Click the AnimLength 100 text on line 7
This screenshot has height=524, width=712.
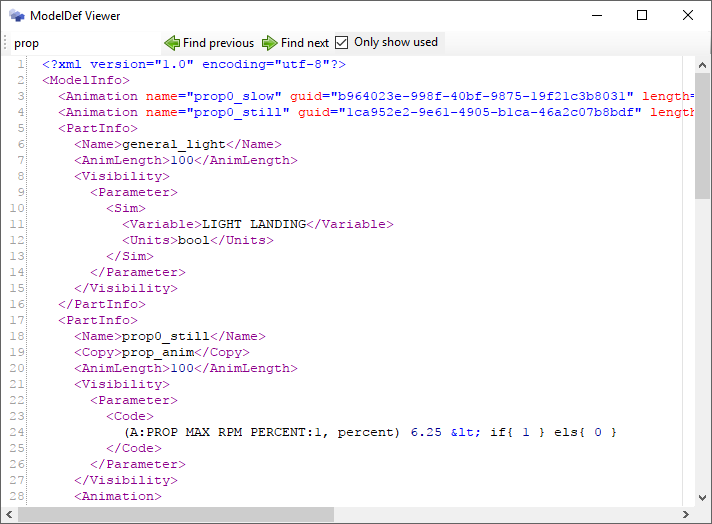tap(186, 160)
